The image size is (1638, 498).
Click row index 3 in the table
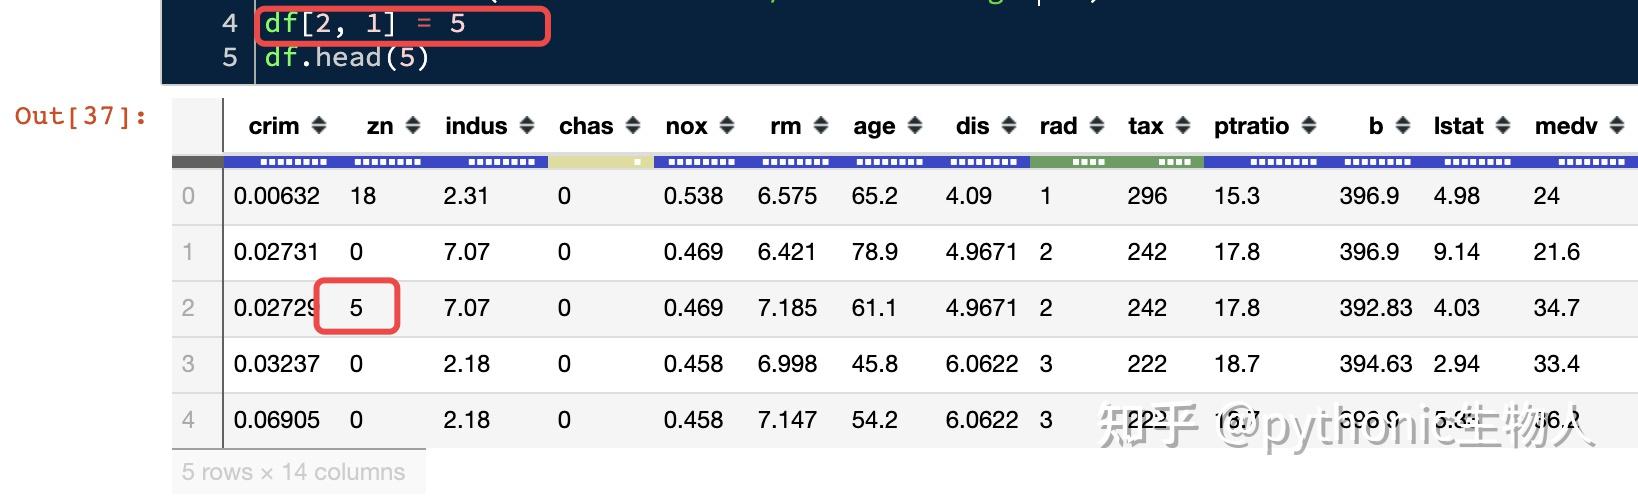pos(188,364)
